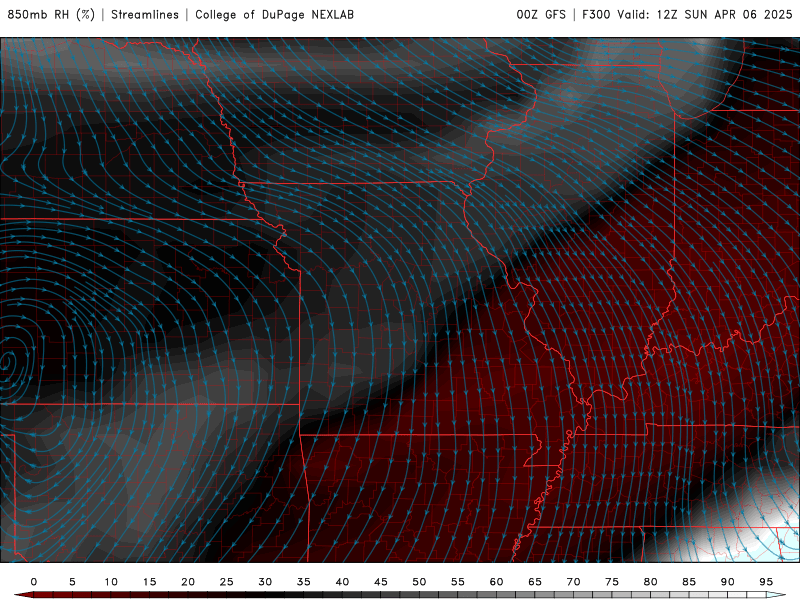Screen dimensions: 800x600
Task: Click the '50' value on the colorbar scale
Action: tap(419, 582)
